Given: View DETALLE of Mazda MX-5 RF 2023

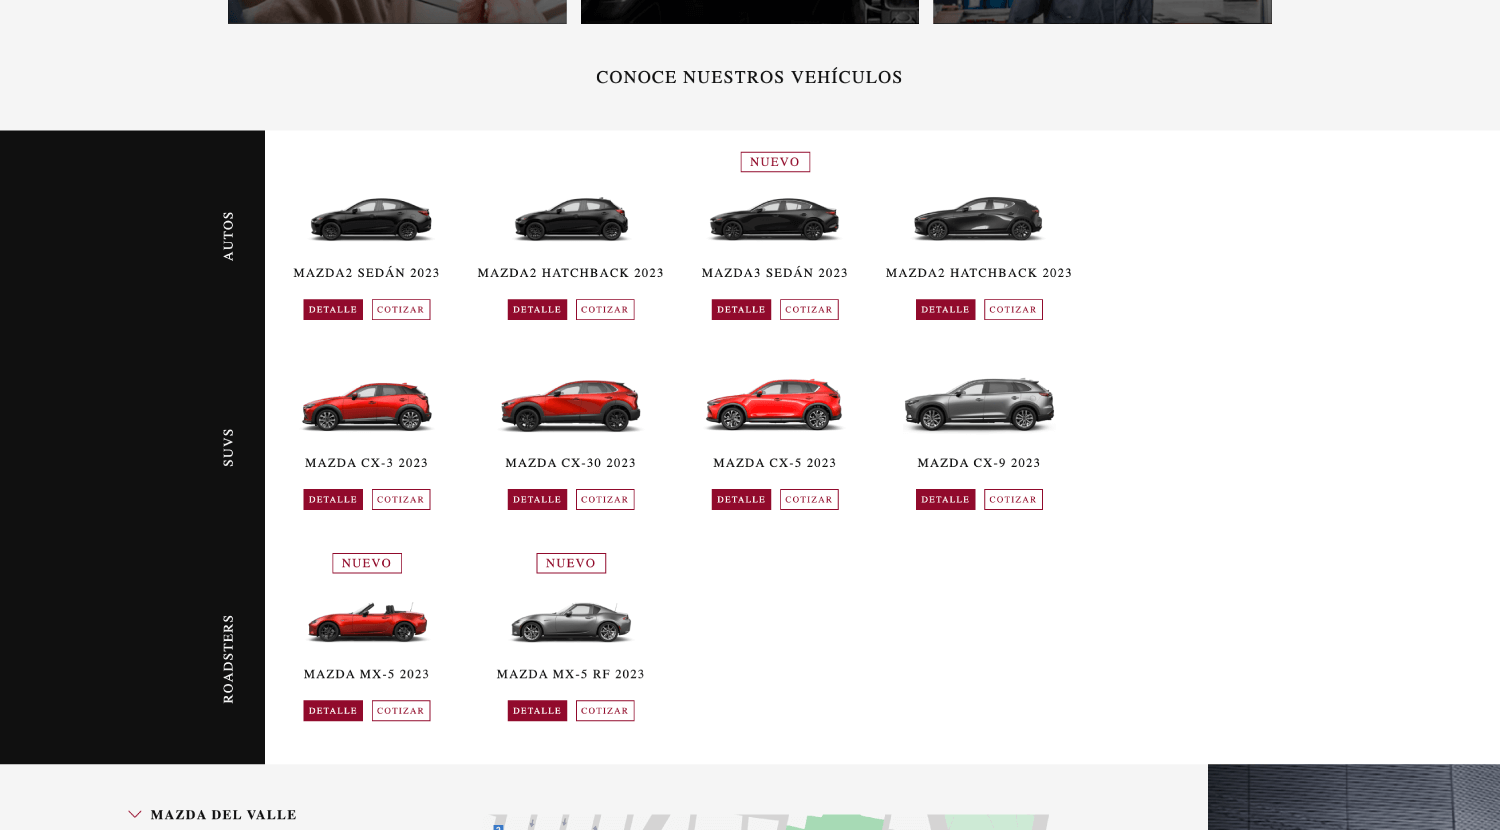Looking at the screenshot, I should tap(537, 711).
